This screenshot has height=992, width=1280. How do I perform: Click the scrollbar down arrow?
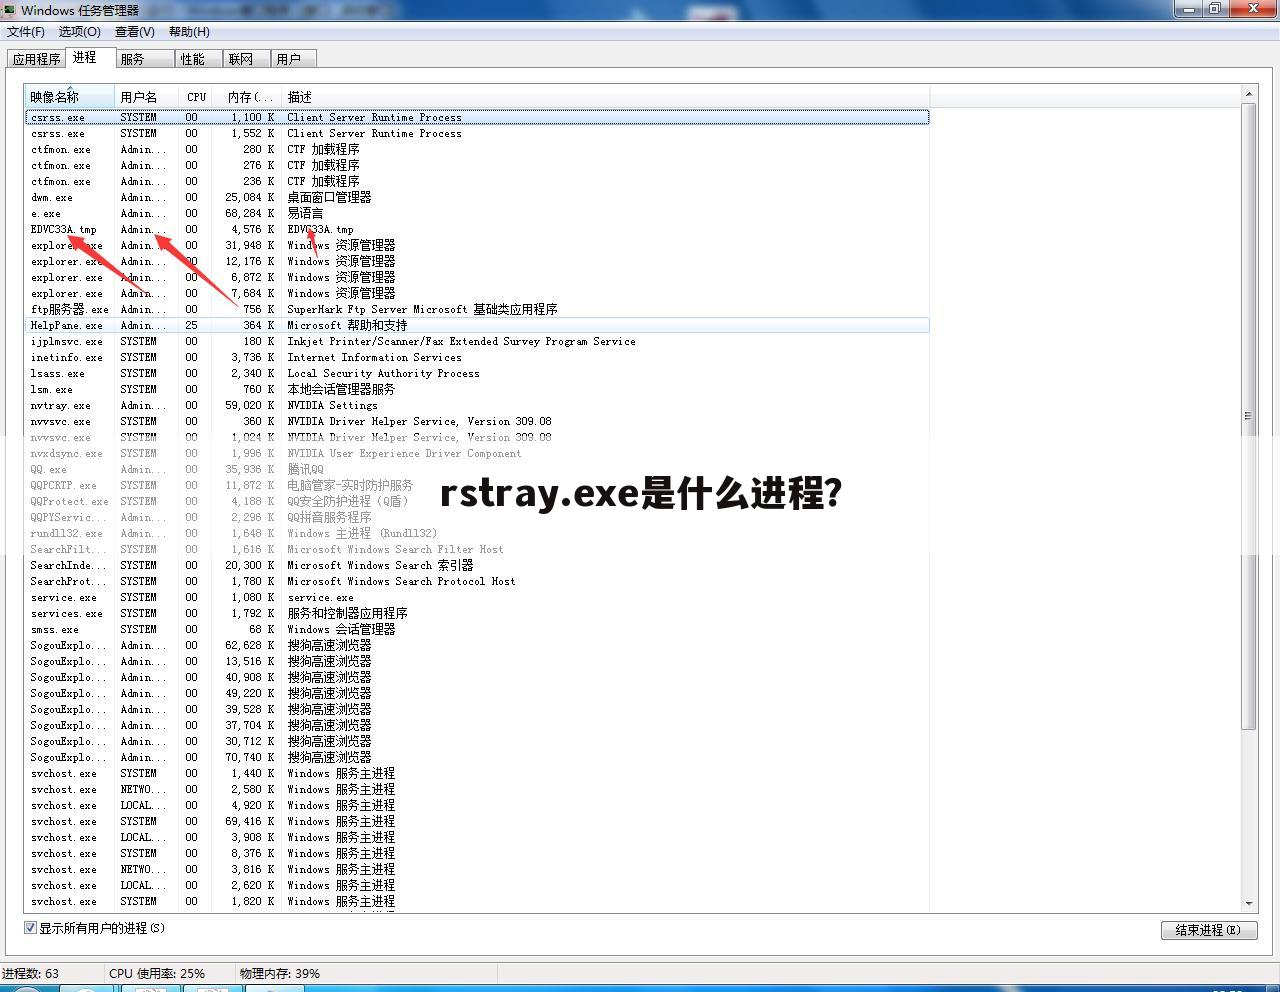click(x=1247, y=903)
